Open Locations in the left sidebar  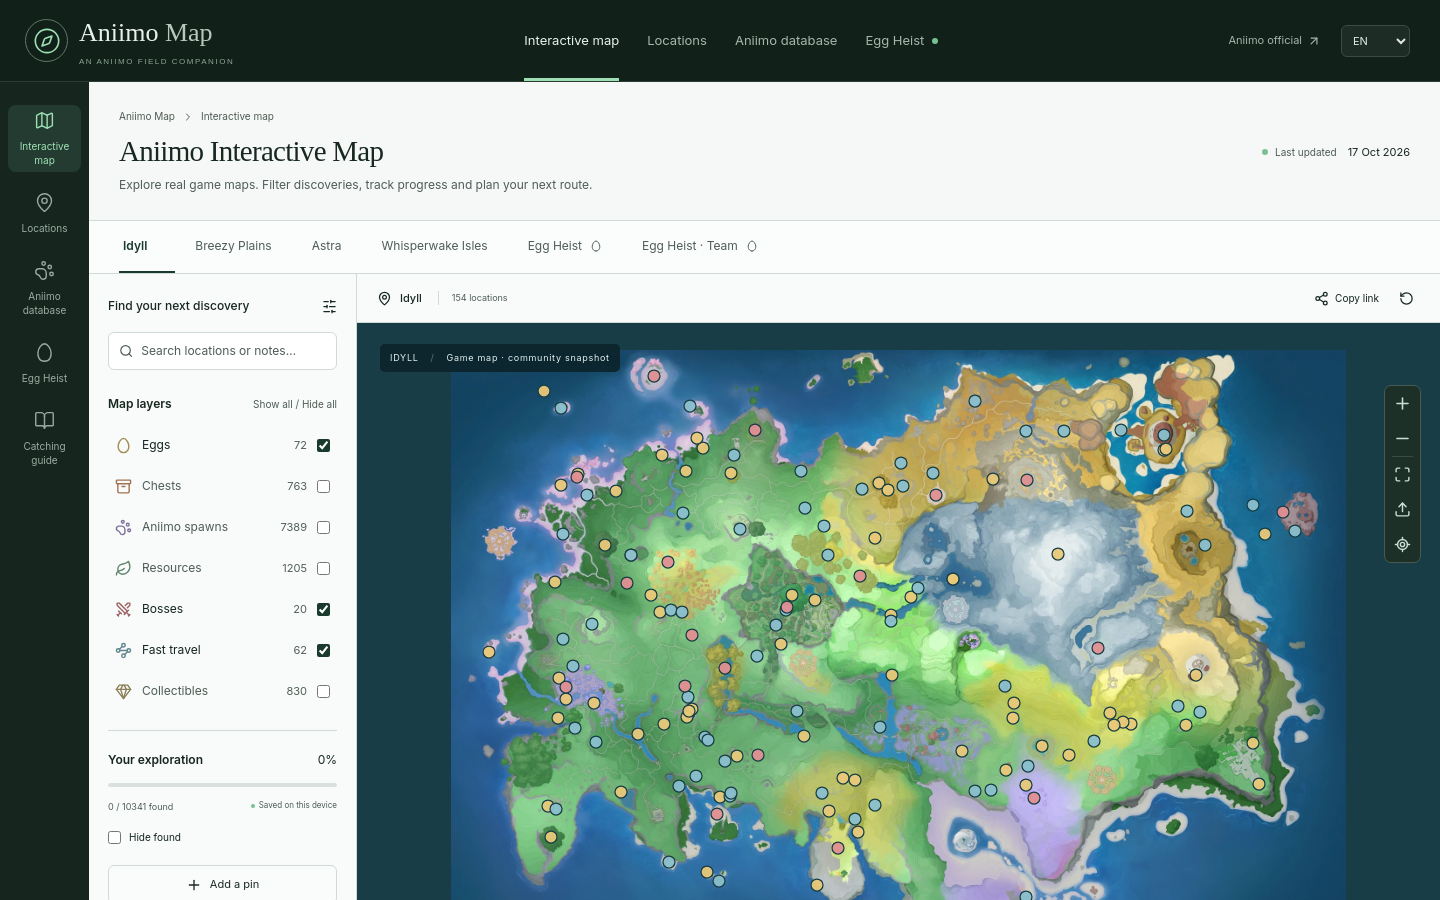tap(44, 214)
